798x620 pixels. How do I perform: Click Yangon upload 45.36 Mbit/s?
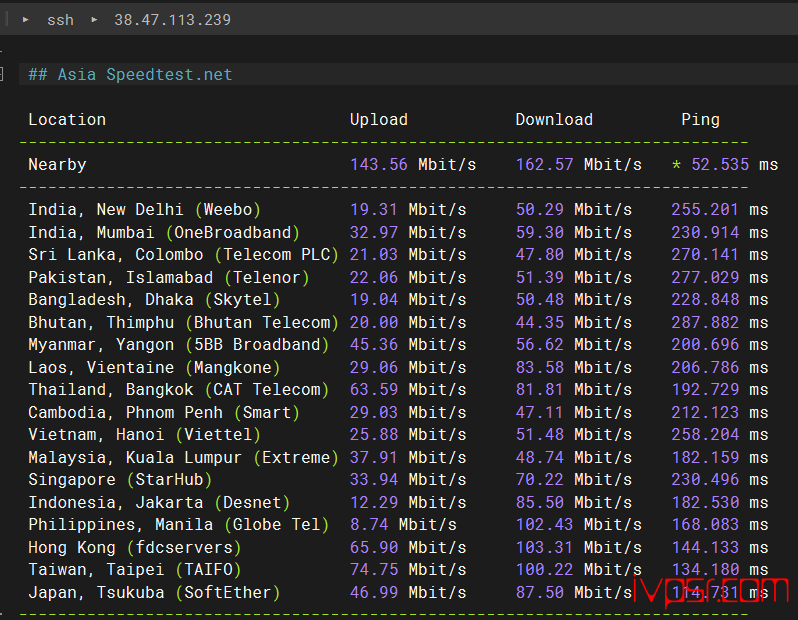408,345
